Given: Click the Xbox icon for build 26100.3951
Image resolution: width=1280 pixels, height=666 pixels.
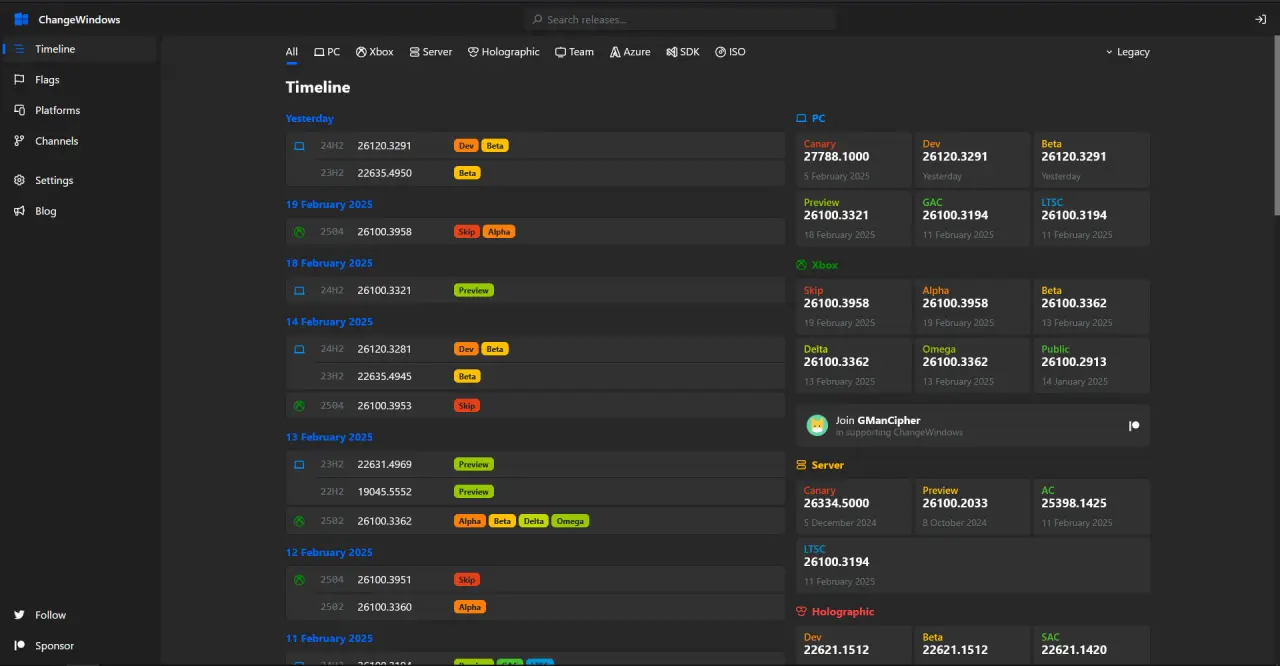Looking at the screenshot, I should tap(299, 580).
